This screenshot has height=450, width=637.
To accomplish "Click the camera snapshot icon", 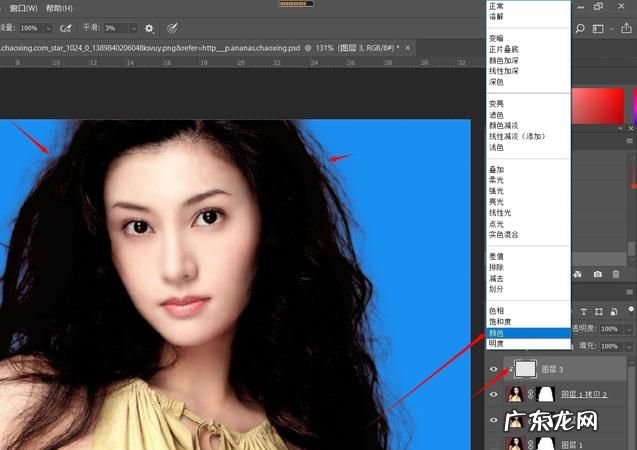I will 598,274.
